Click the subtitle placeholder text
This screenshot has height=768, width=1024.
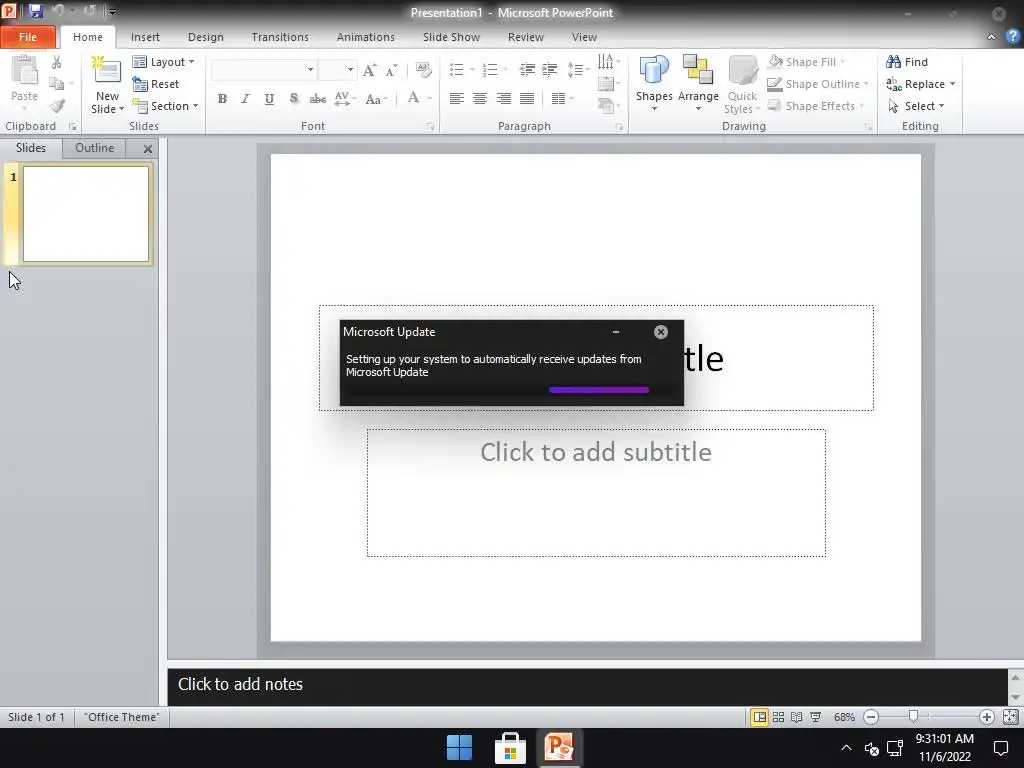tap(596, 452)
